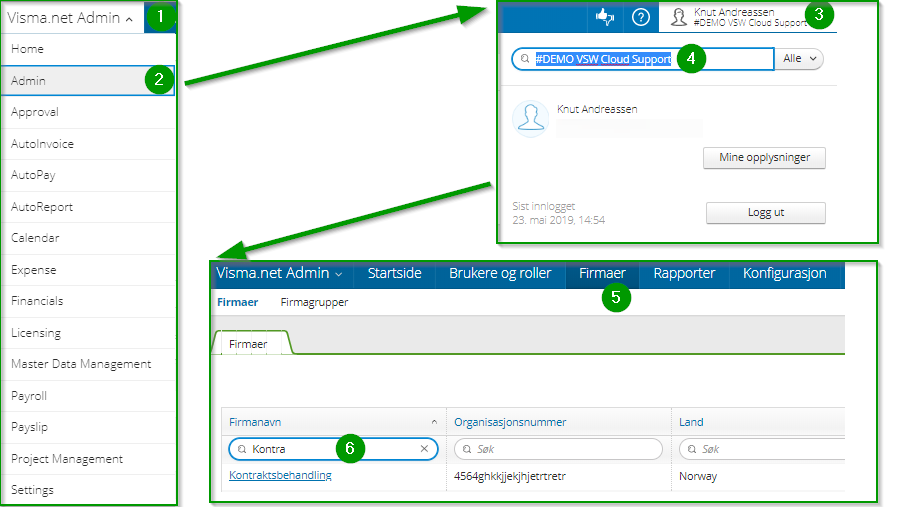Screen dimensions: 913x507
Task: Open AutoPay from the app menu
Action: [89, 175]
